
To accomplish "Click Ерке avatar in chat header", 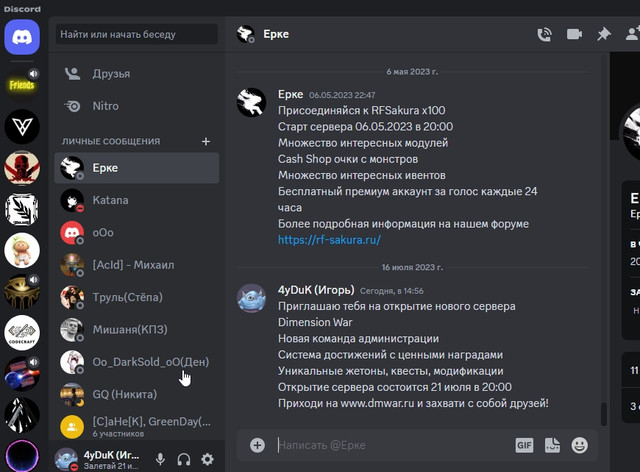I will click(x=246, y=34).
